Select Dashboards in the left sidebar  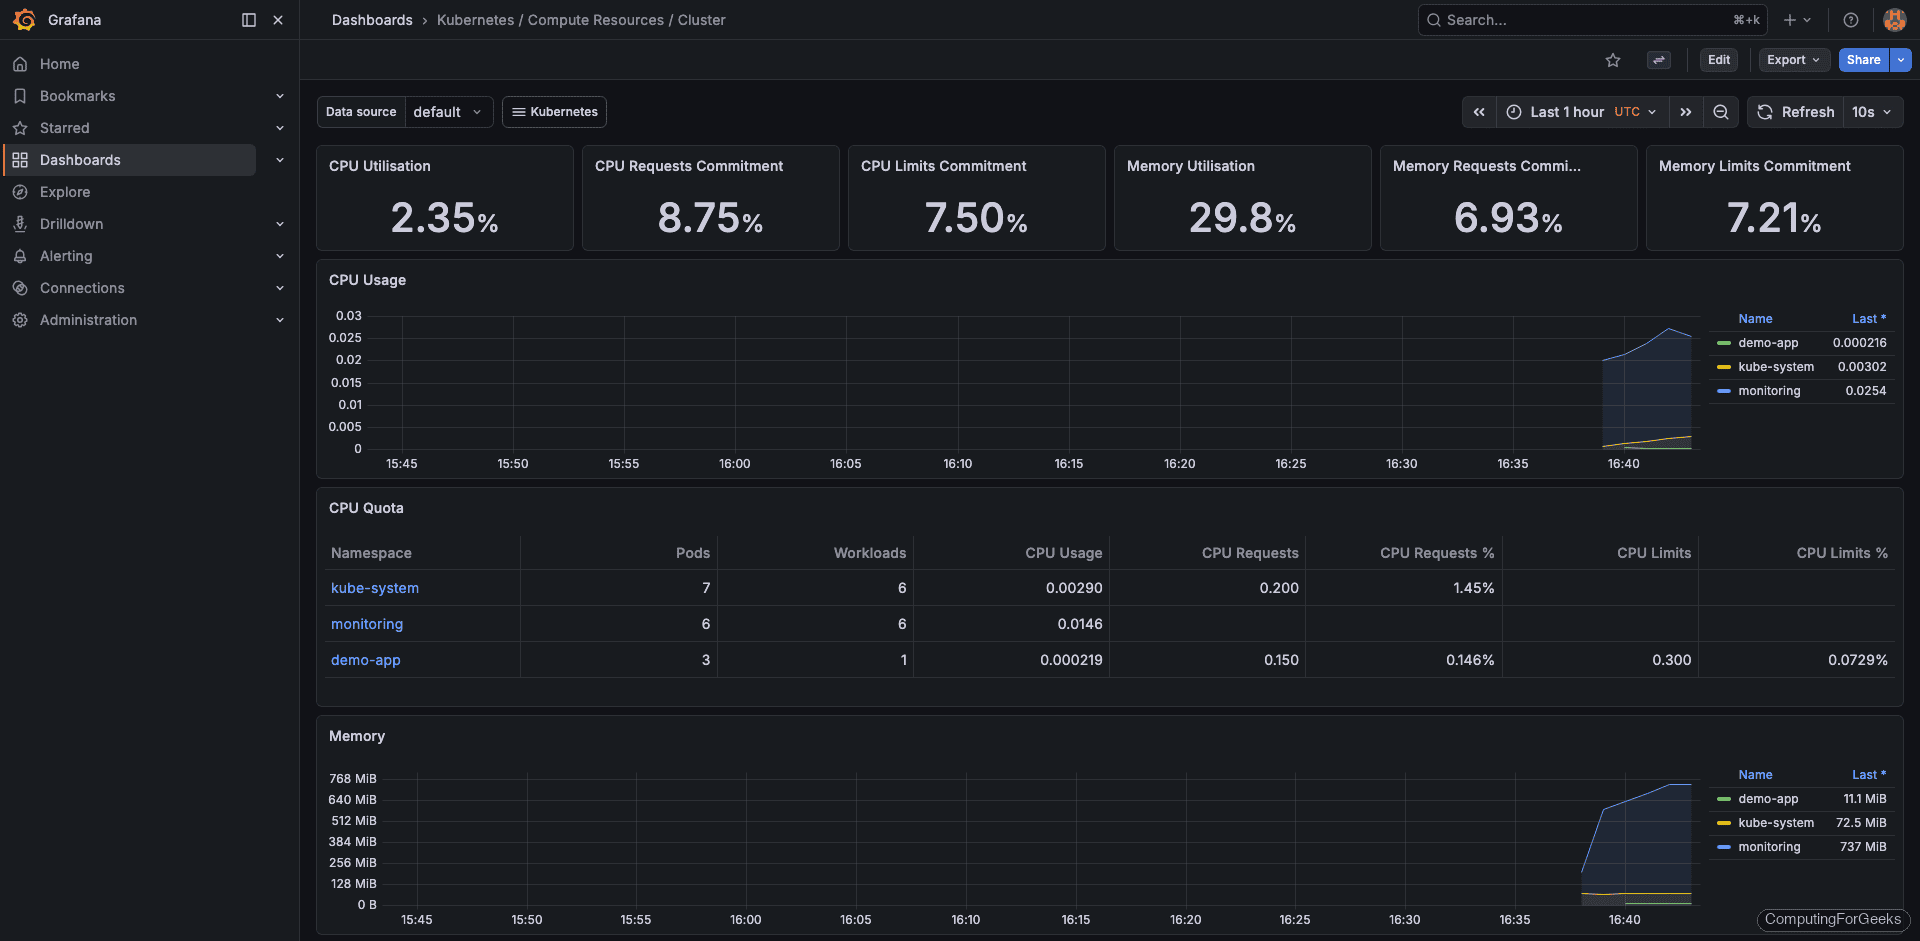pos(80,159)
